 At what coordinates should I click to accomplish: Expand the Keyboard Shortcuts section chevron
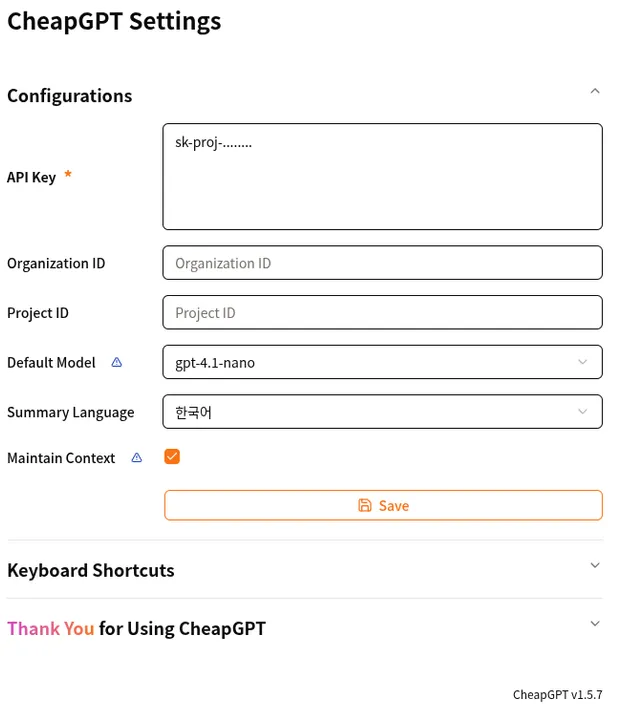tap(595, 565)
